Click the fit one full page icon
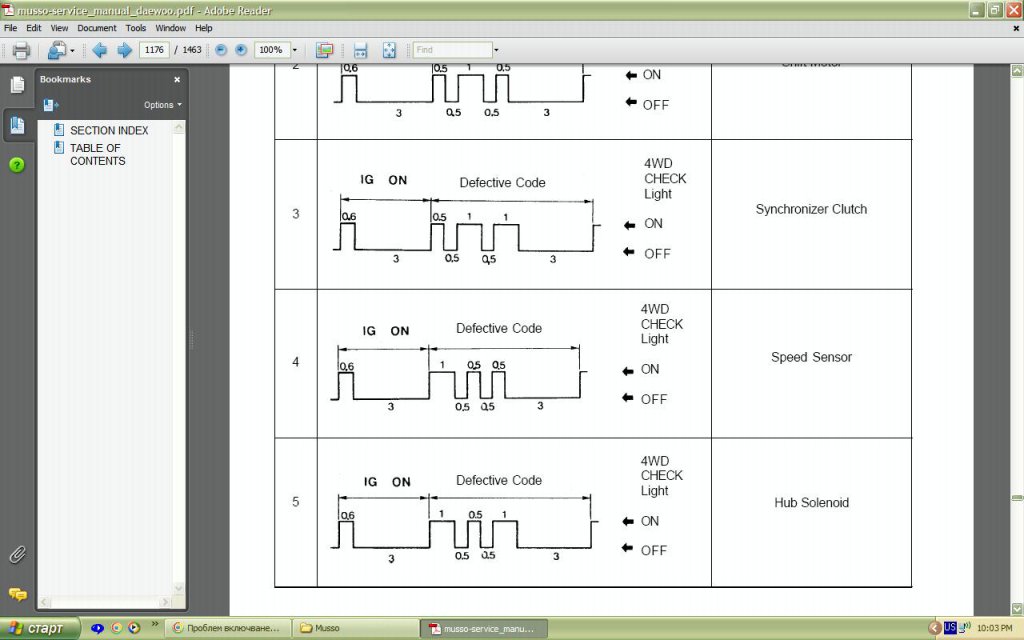Screen dimensions: 1024x640 pos(389,50)
